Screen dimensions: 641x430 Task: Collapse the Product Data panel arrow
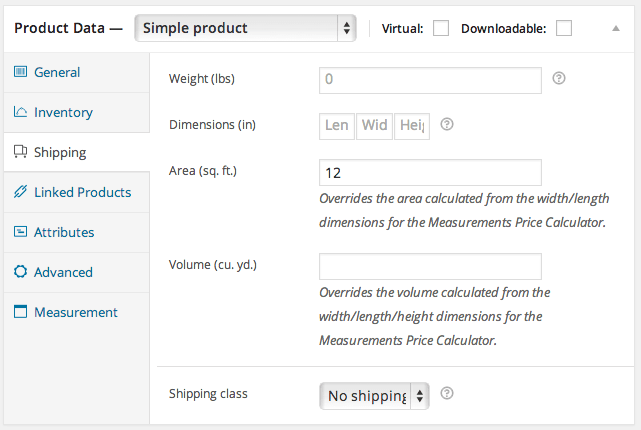point(616,28)
